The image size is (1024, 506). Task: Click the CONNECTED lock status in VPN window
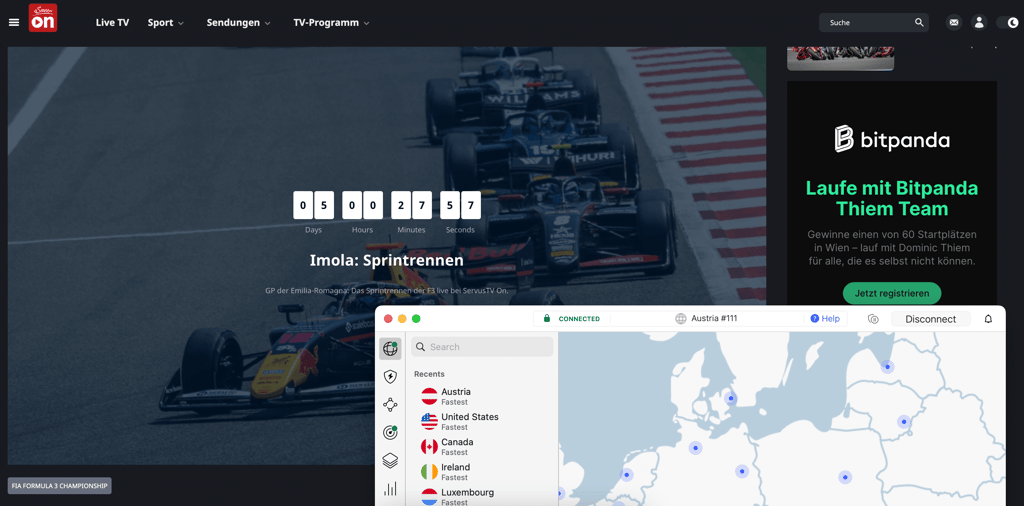pos(571,319)
